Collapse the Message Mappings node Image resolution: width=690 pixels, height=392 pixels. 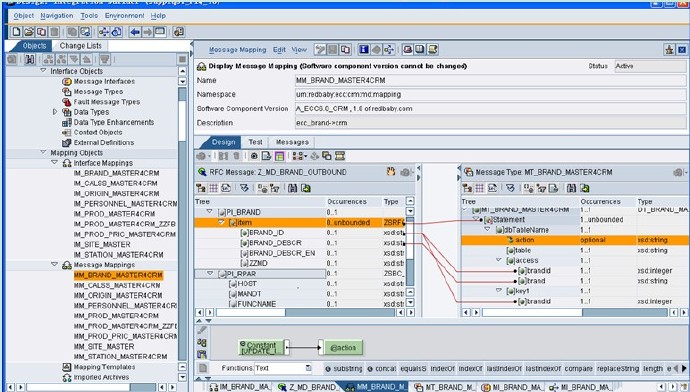tap(55, 264)
